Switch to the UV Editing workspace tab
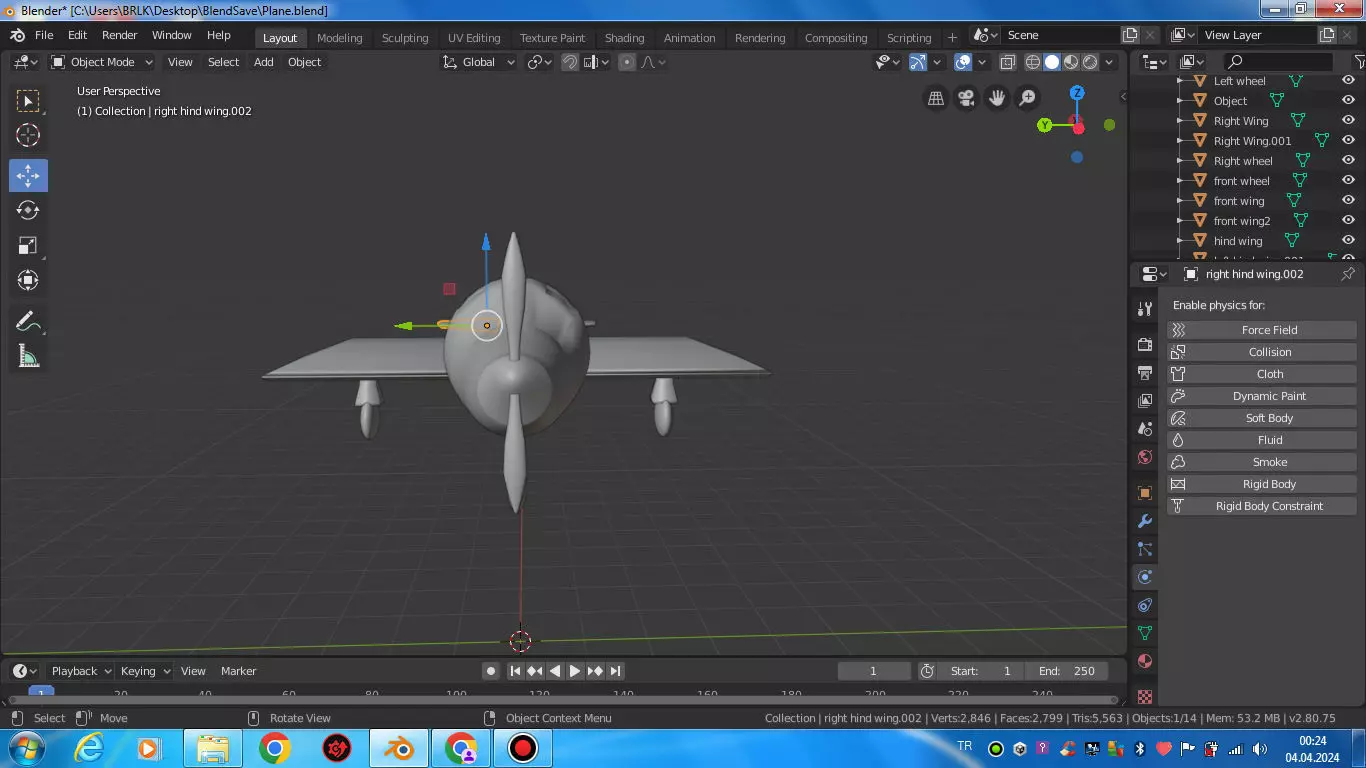Viewport: 1366px width, 768px height. coord(474,38)
